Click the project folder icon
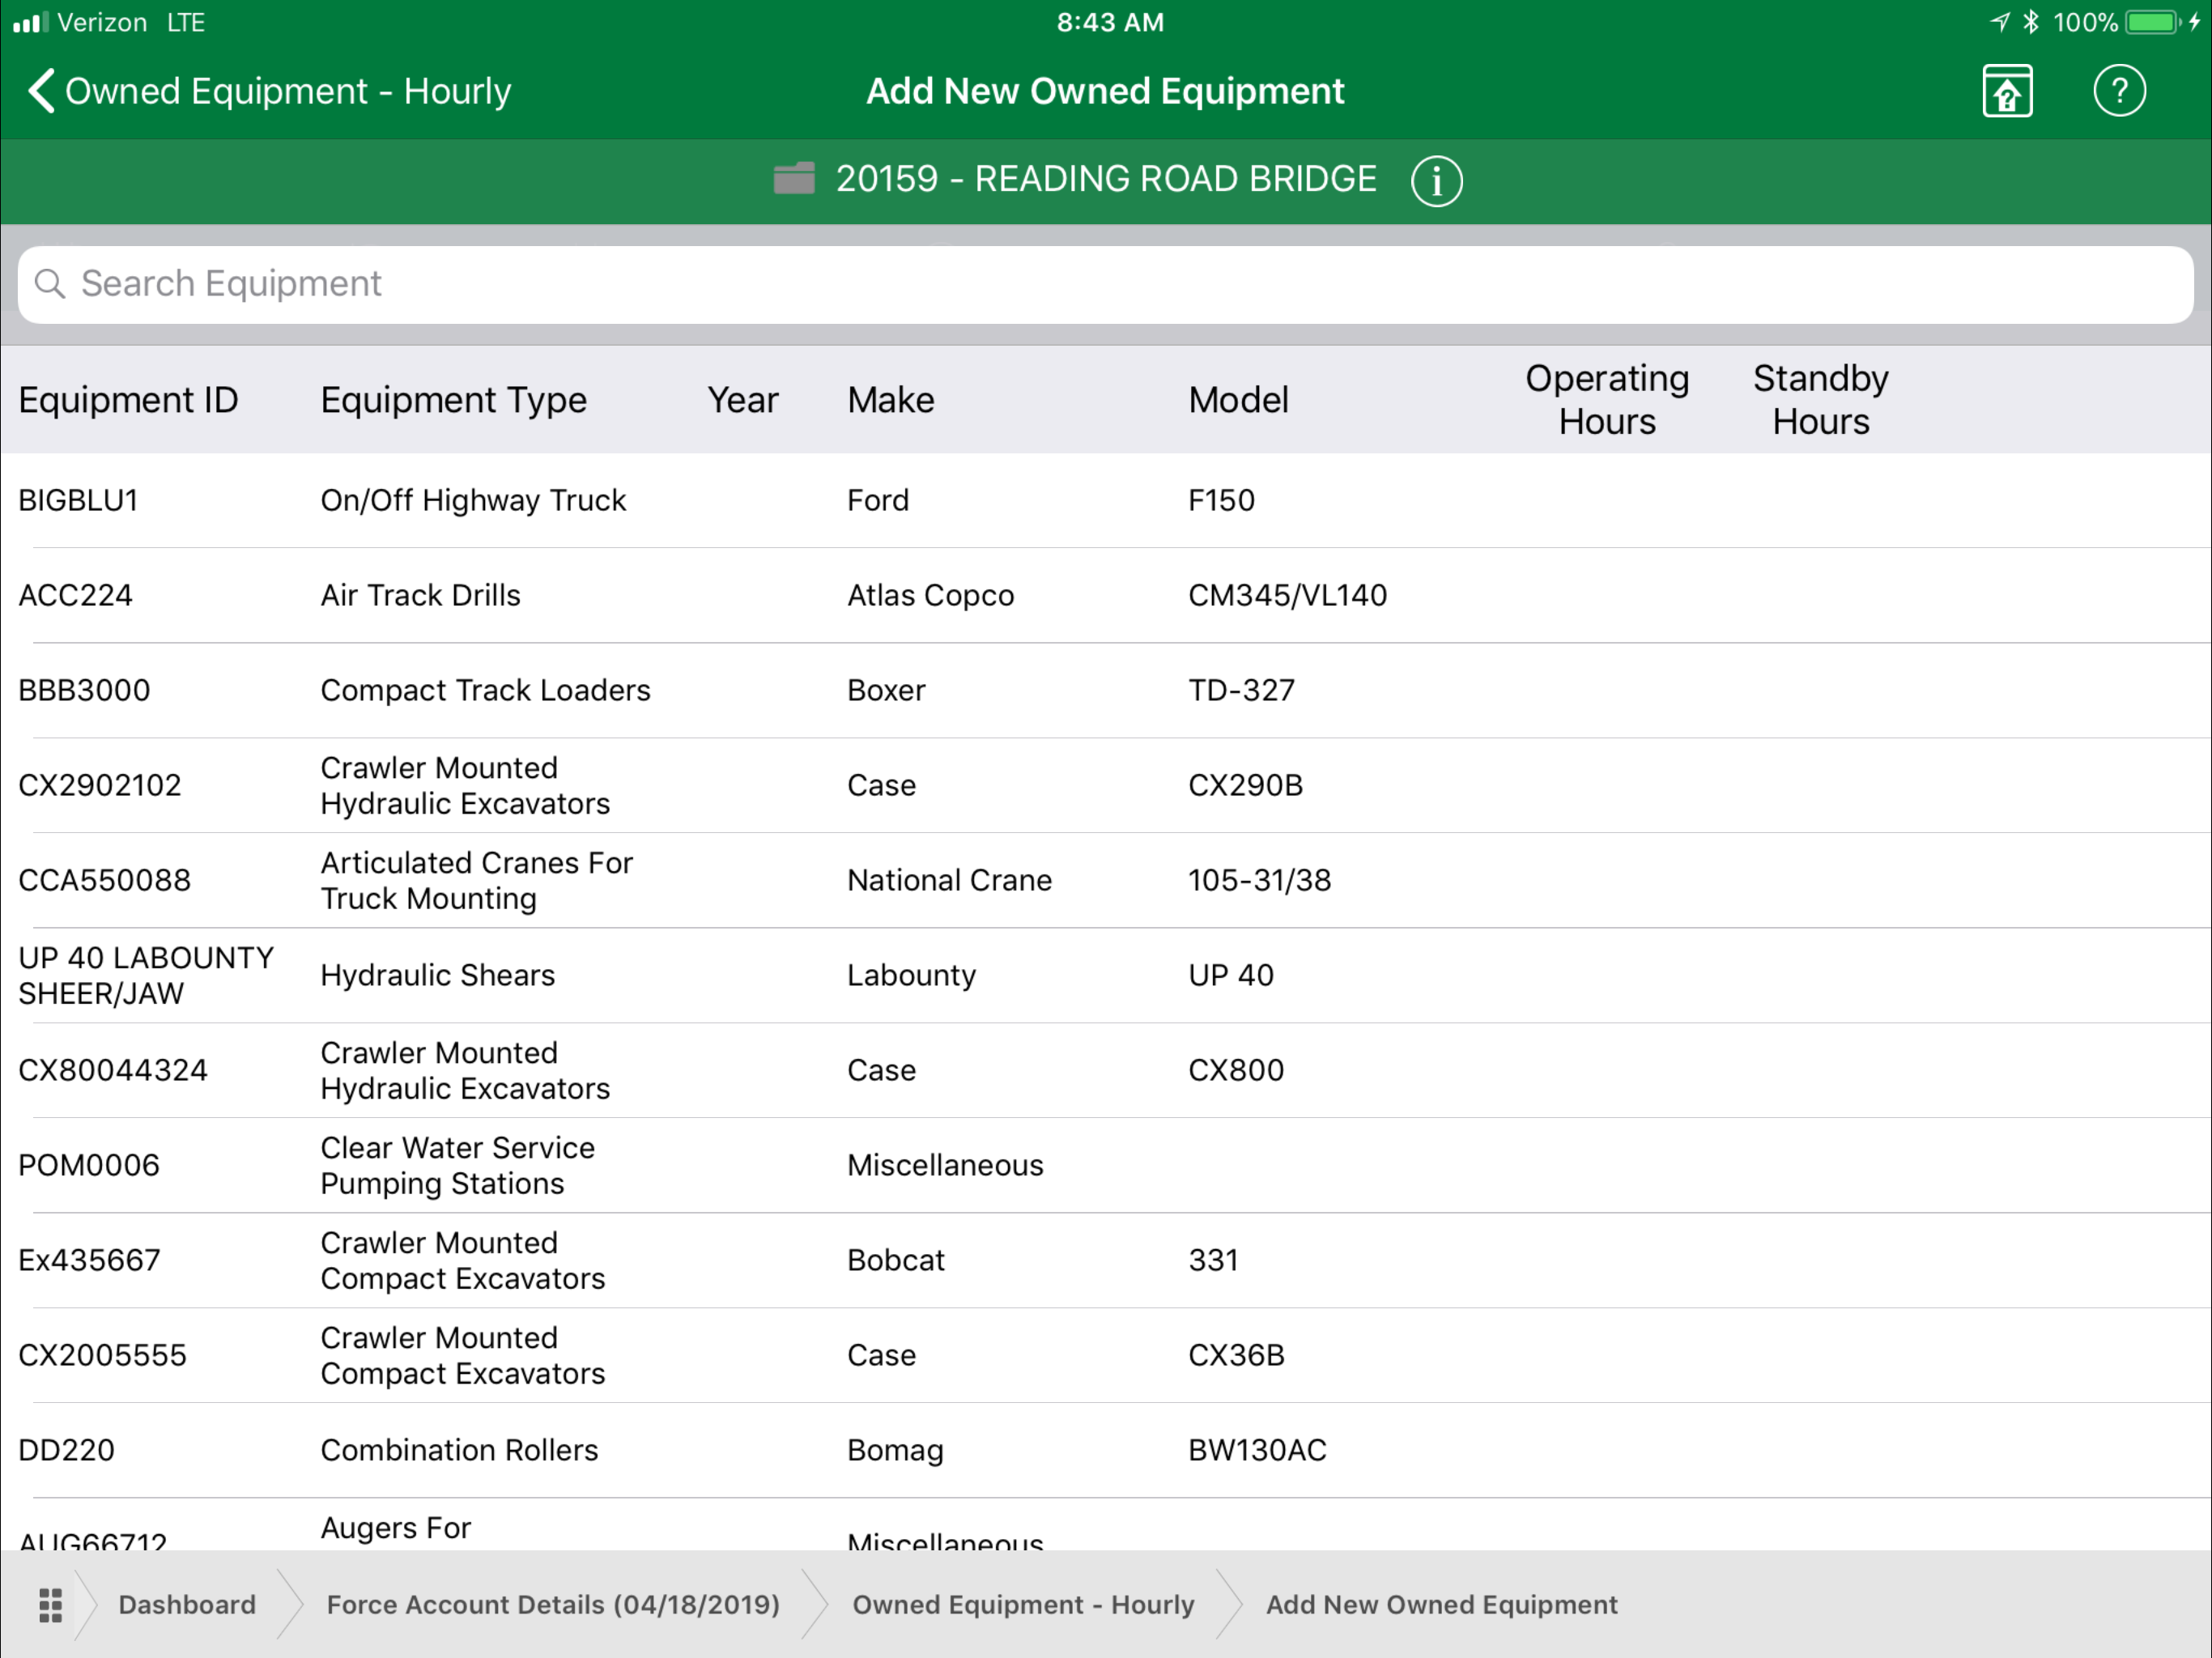Image resolution: width=2212 pixels, height=1658 pixels. click(794, 179)
